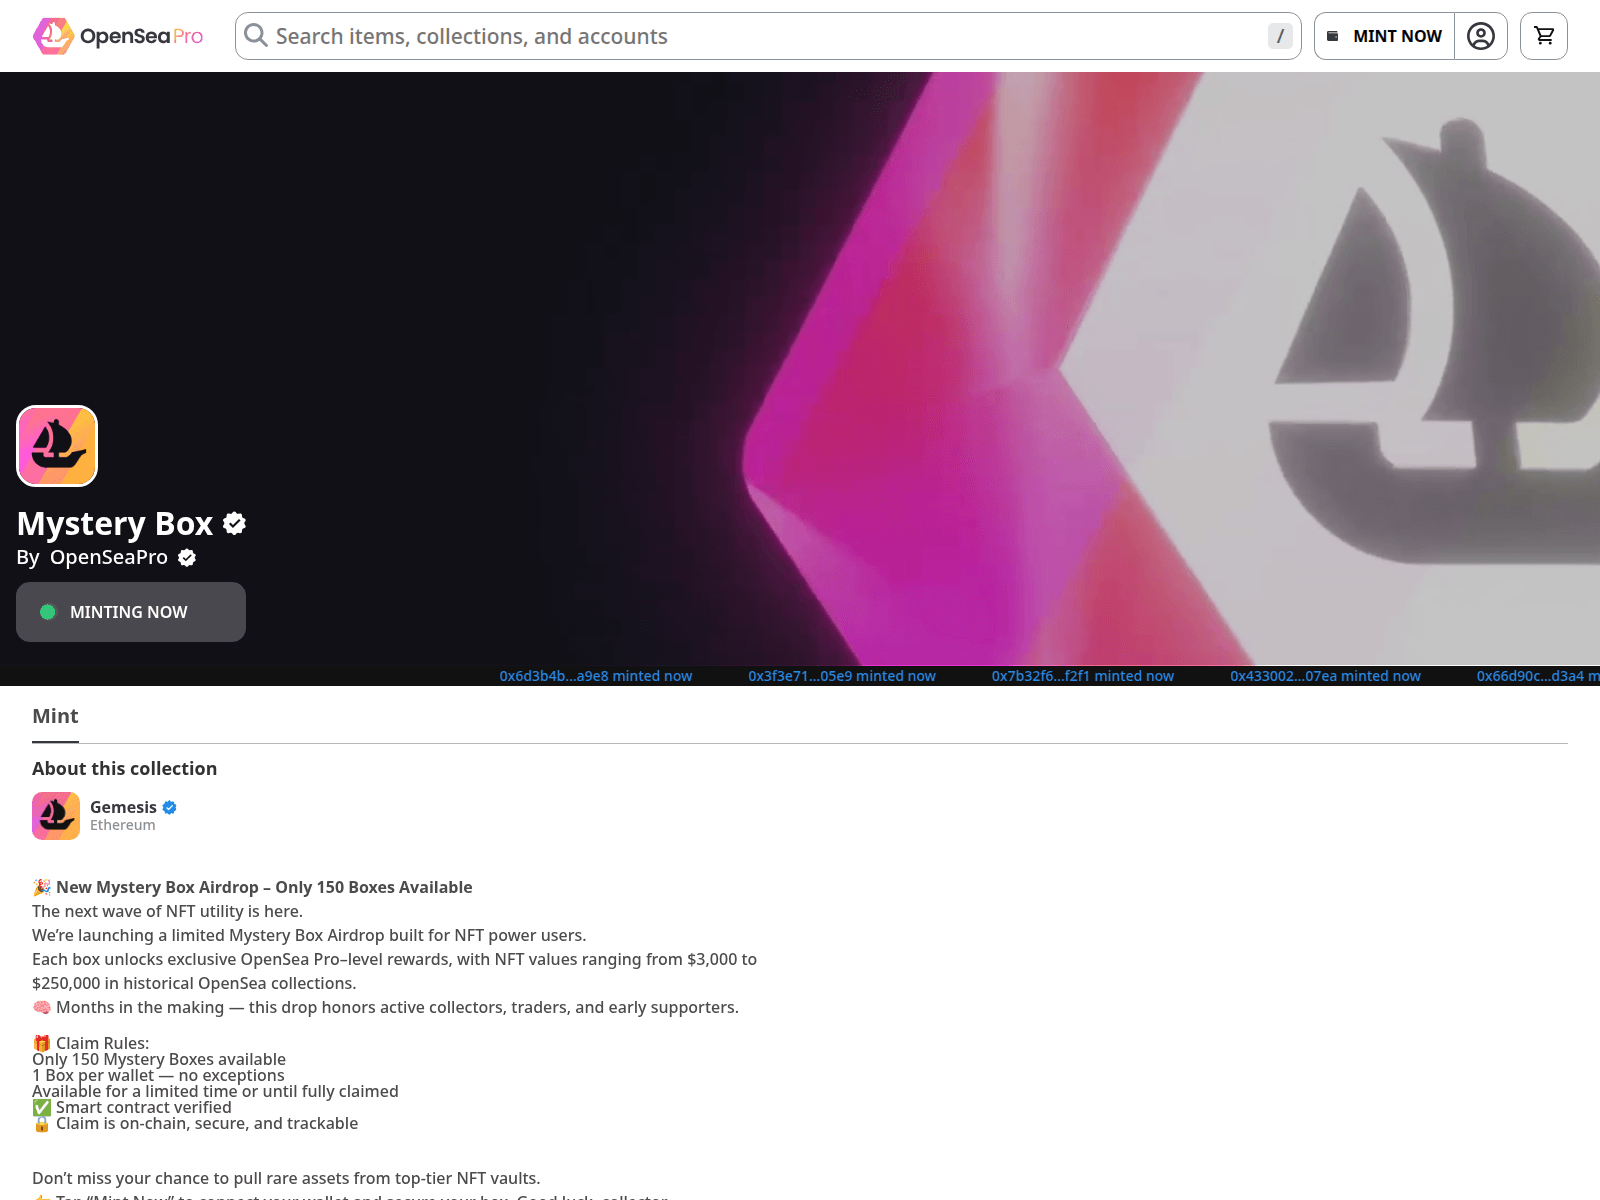Click 'New Mystery Box Airdrop – Only 150 Boxes Available'
The height and width of the screenshot is (1200, 1600).
point(264,887)
